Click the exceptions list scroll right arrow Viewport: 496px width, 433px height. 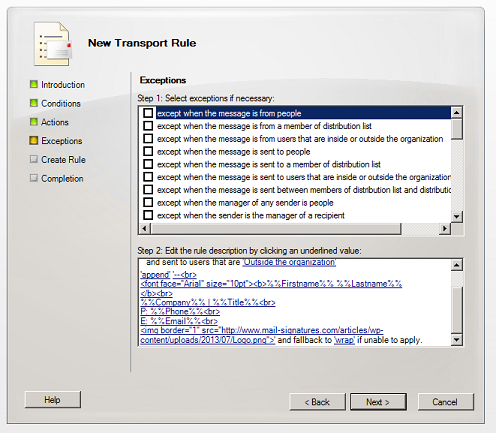[x=445, y=229]
